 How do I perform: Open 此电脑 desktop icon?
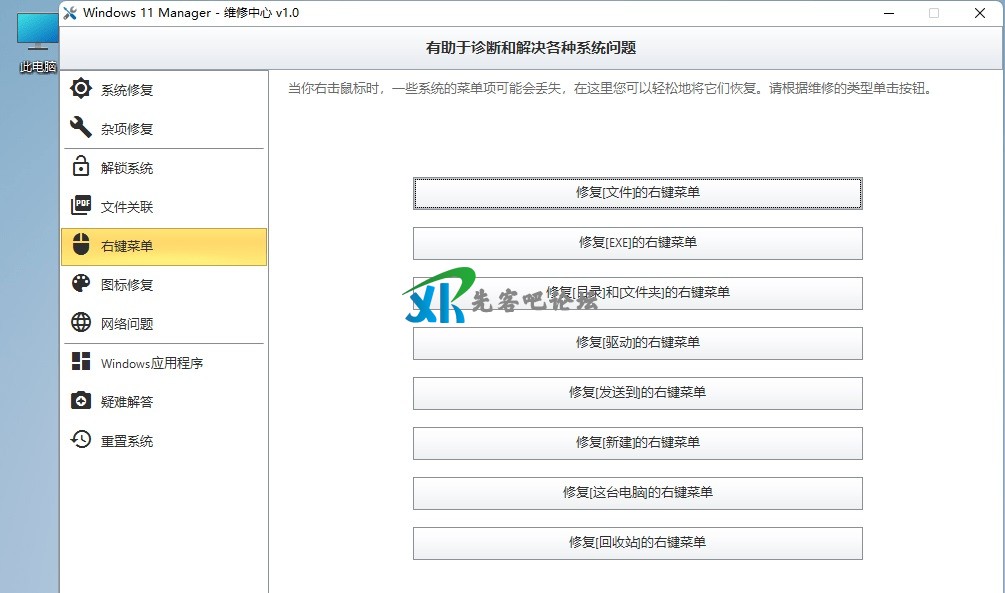(x=37, y=36)
